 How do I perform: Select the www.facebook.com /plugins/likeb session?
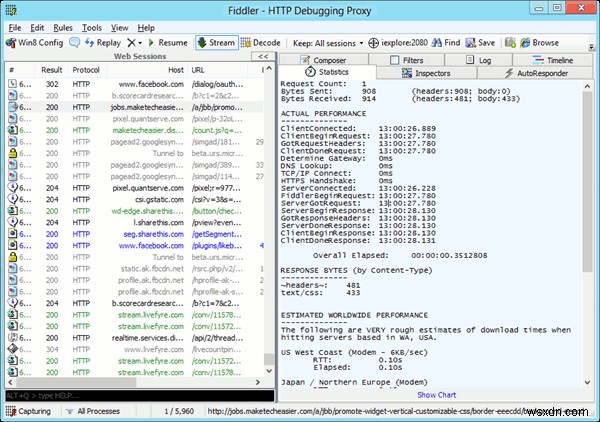(x=135, y=245)
